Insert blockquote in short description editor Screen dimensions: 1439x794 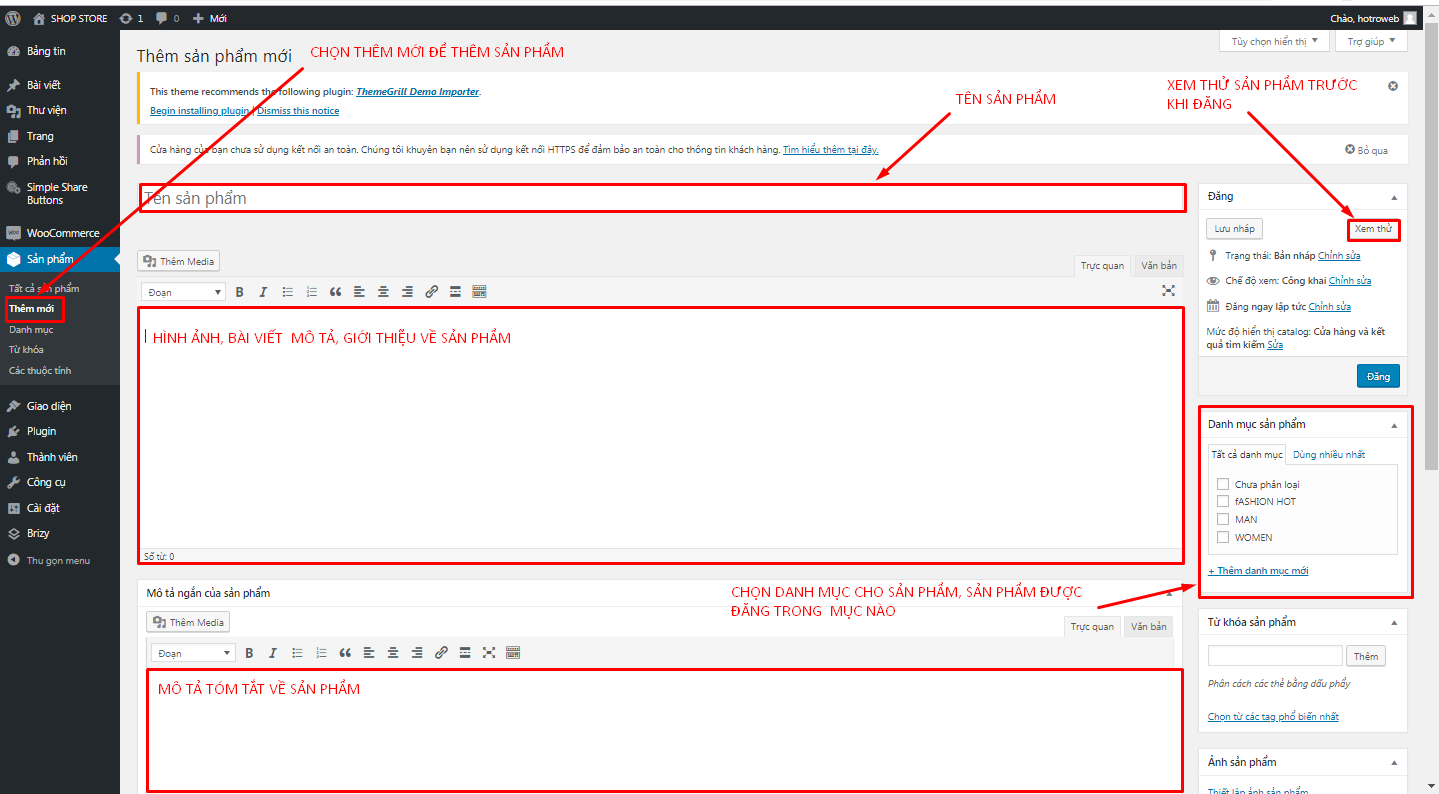coord(345,652)
